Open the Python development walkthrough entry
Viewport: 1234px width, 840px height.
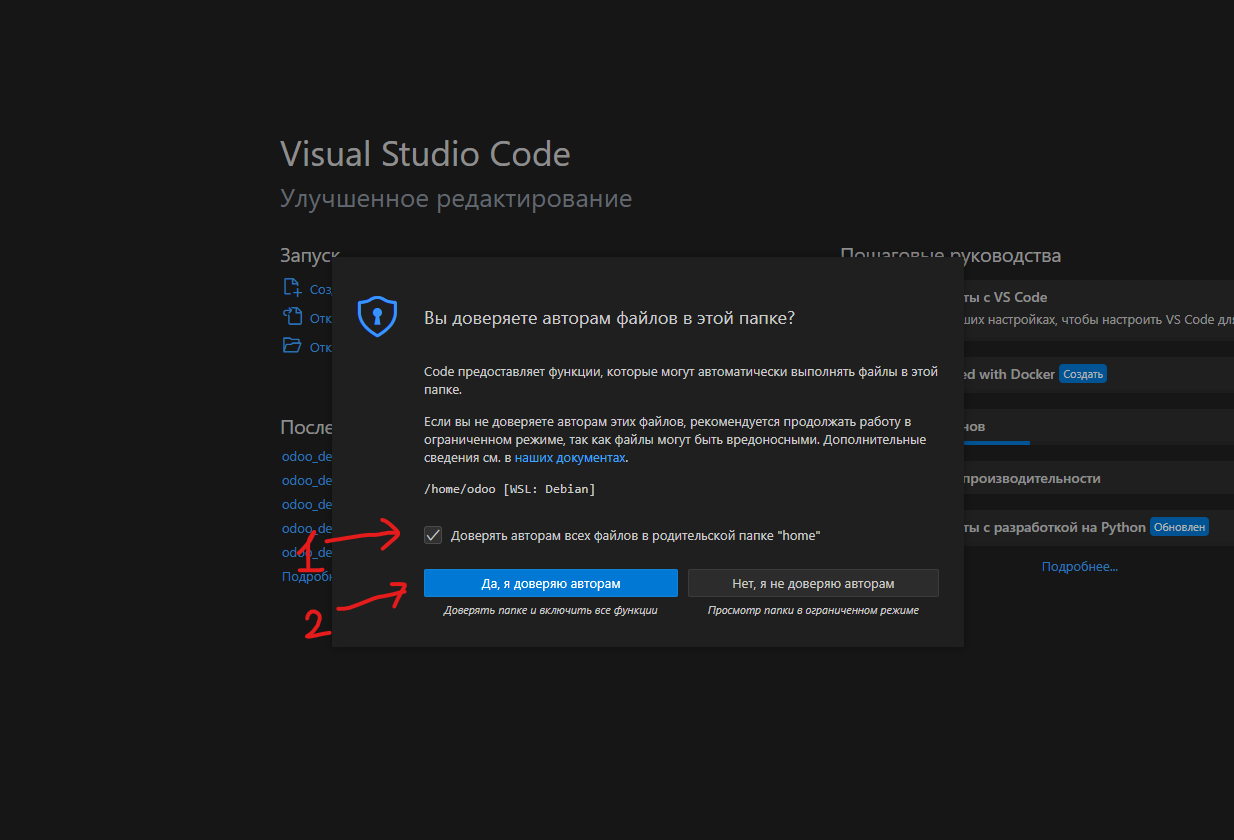[x=1099, y=527]
